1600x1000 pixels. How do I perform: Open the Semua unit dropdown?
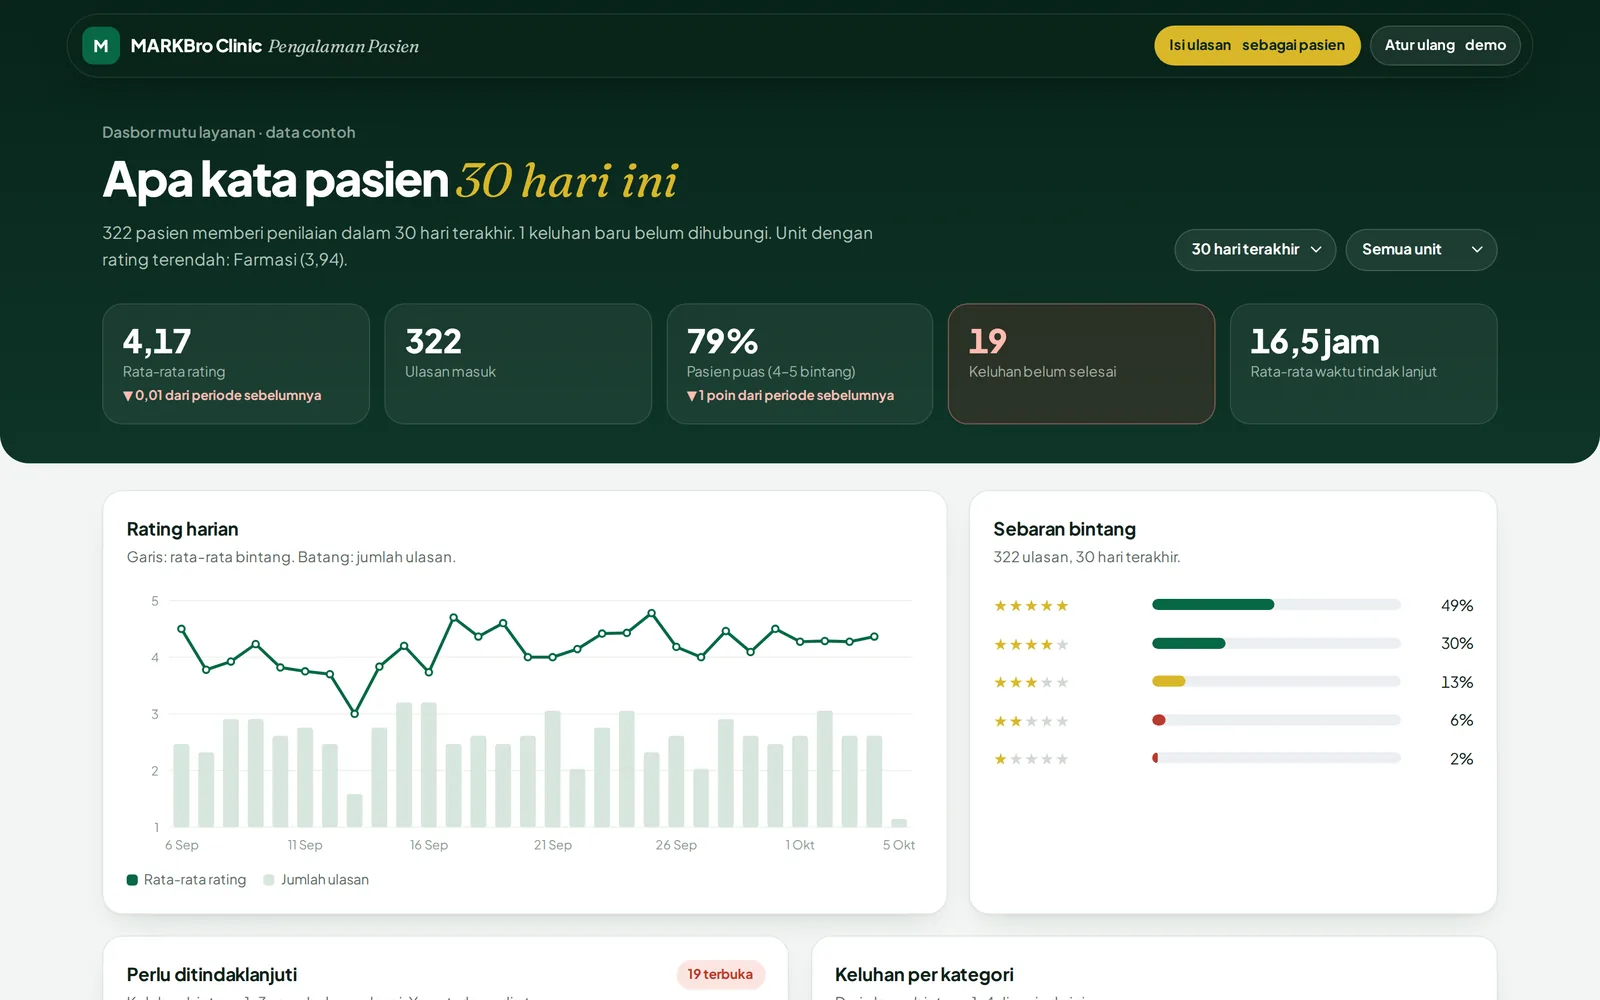point(1421,250)
